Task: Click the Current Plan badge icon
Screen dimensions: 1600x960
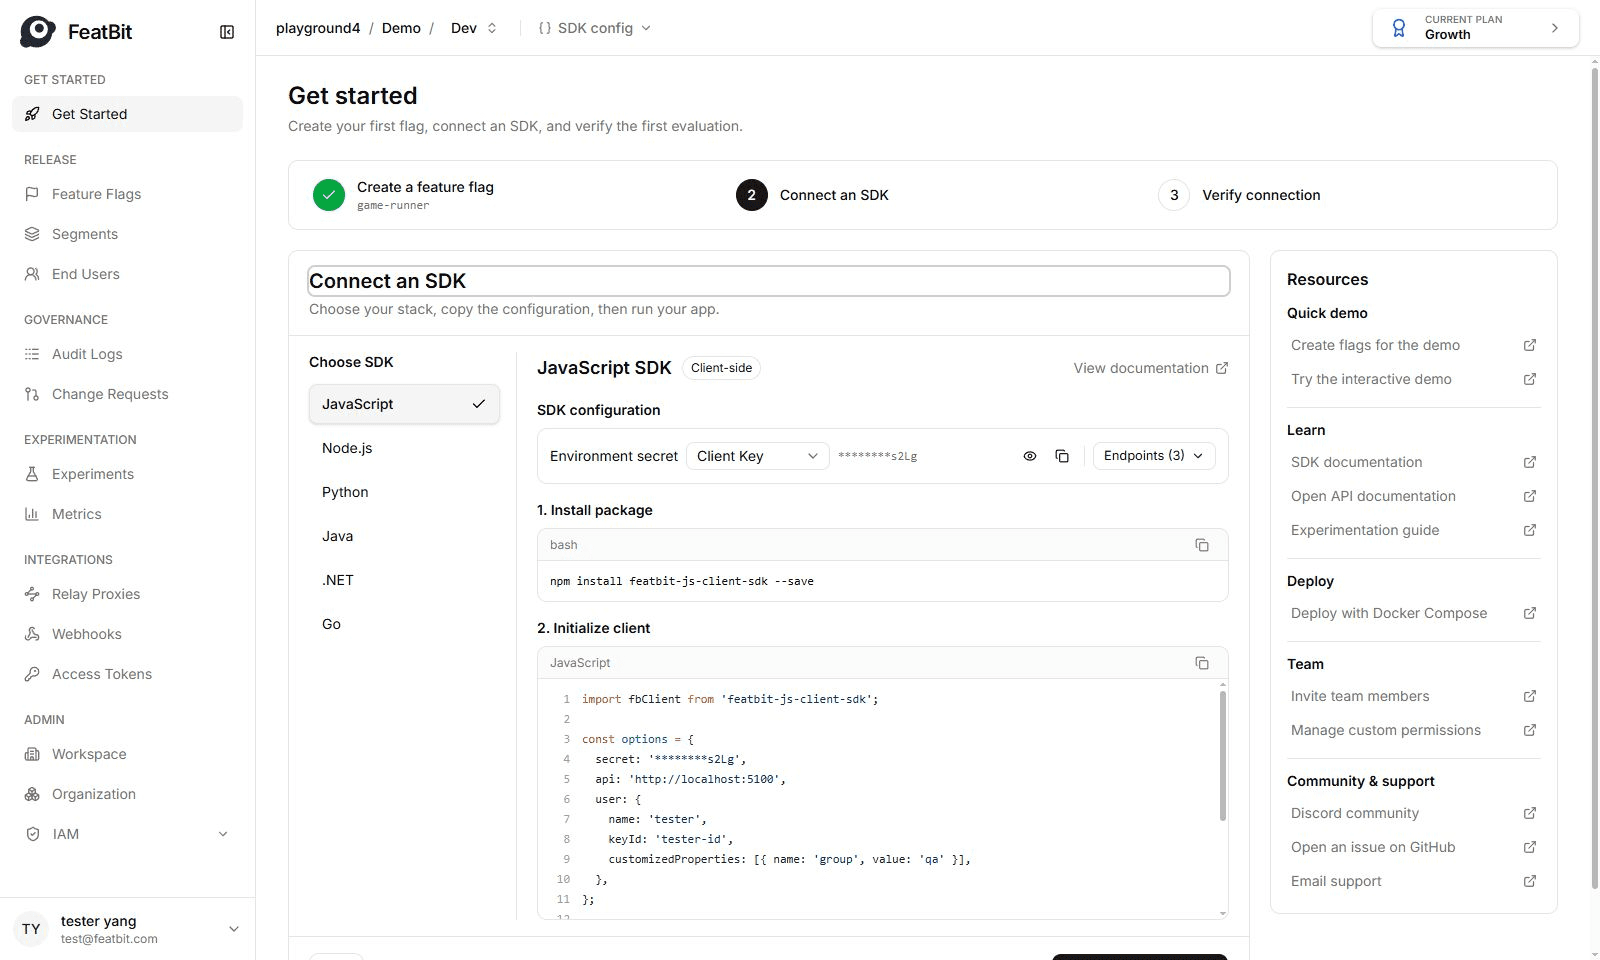Action: point(1400,28)
